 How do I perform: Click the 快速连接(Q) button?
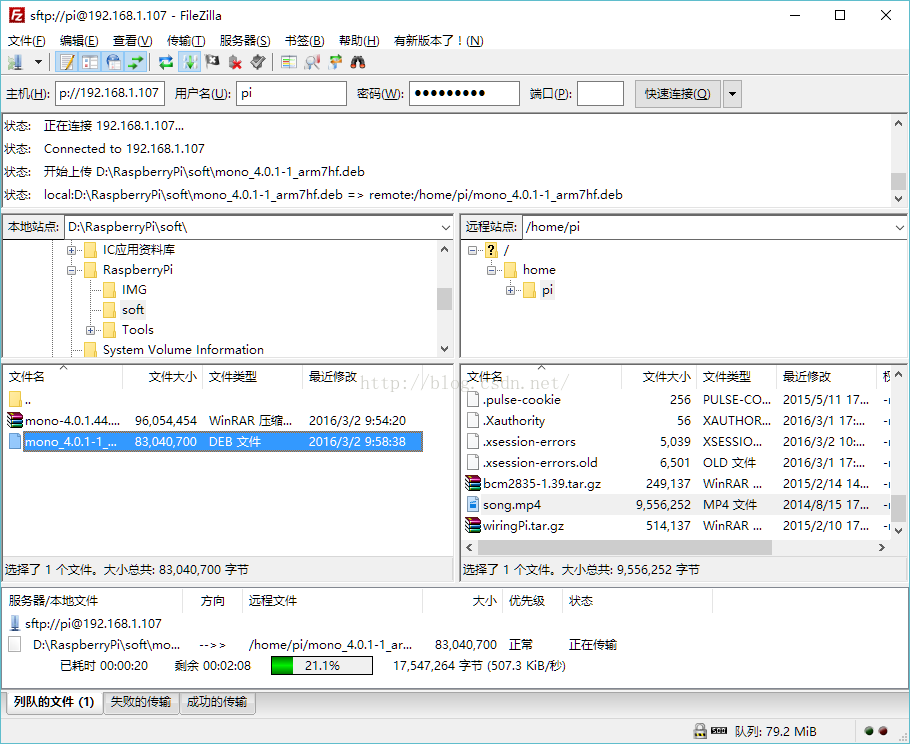677,94
